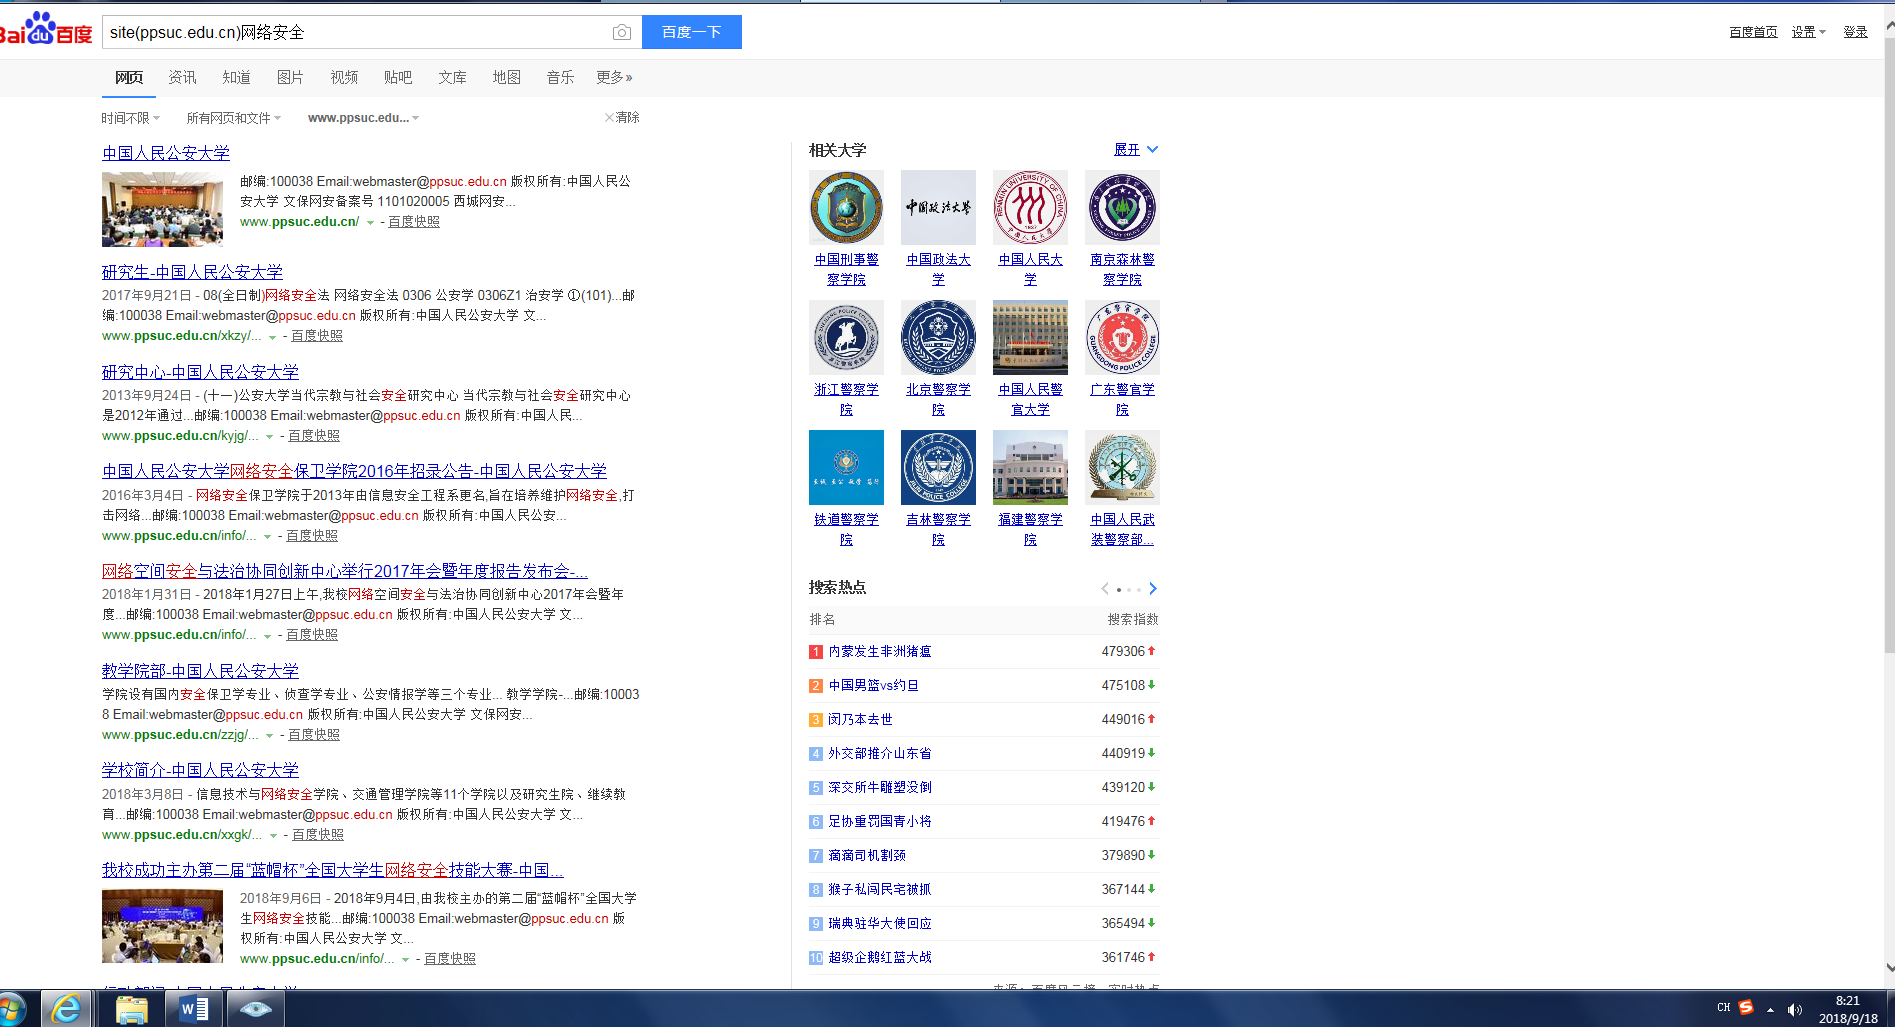This screenshot has height=1027, width=1895.
Task: Open 北京警察学院 emblem
Action: click(x=938, y=337)
